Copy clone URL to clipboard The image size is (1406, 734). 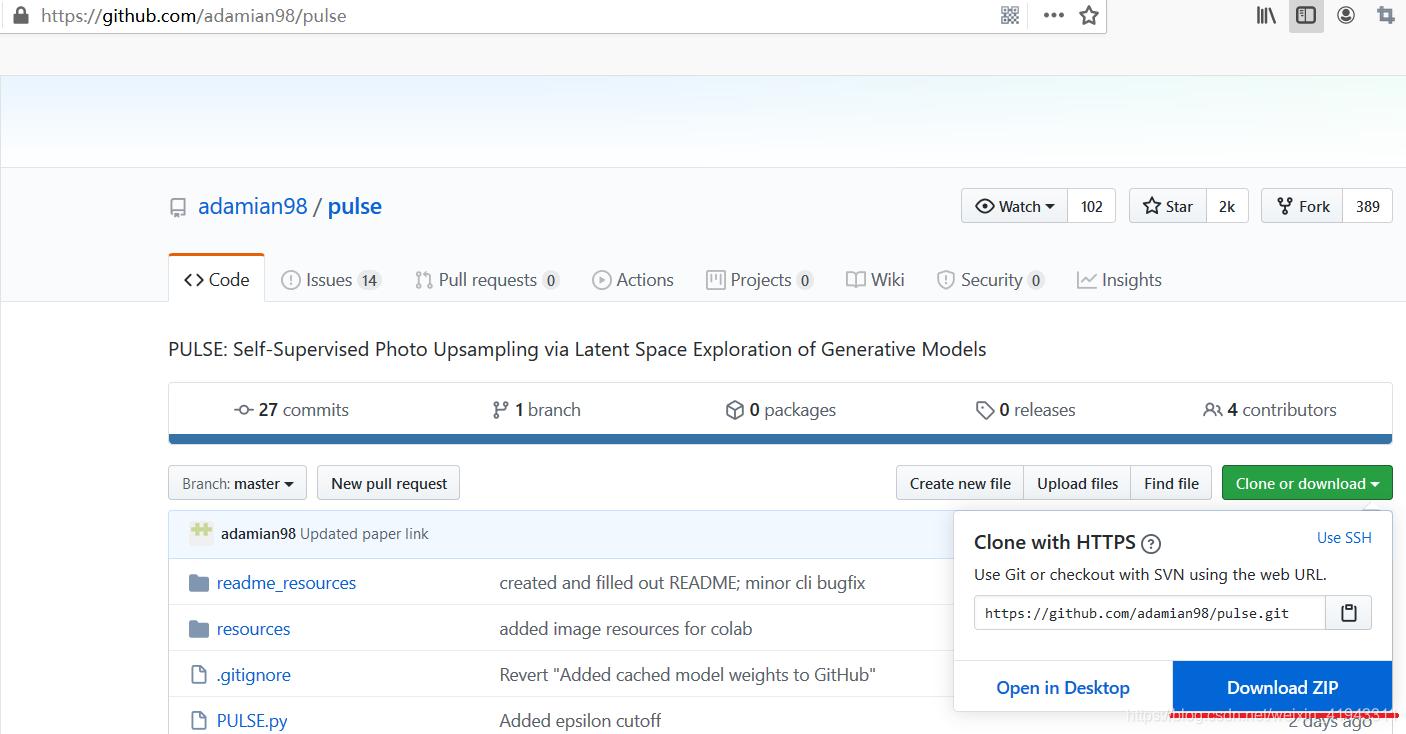pos(1348,613)
